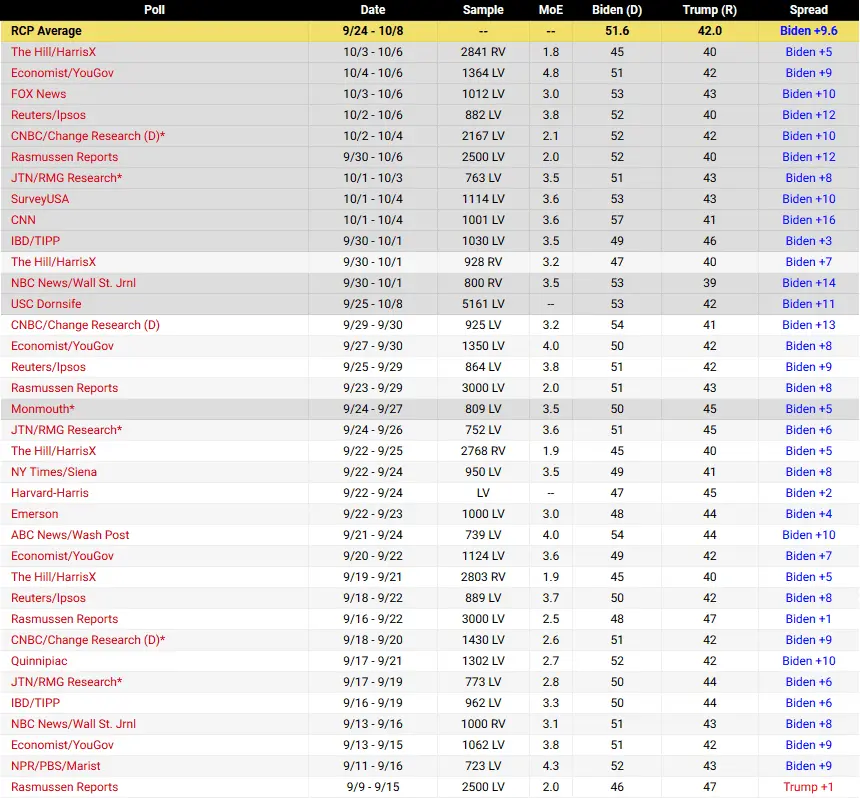Image resolution: width=860 pixels, height=798 pixels.
Task: Click the CNN poll link
Action: point(23,220)
